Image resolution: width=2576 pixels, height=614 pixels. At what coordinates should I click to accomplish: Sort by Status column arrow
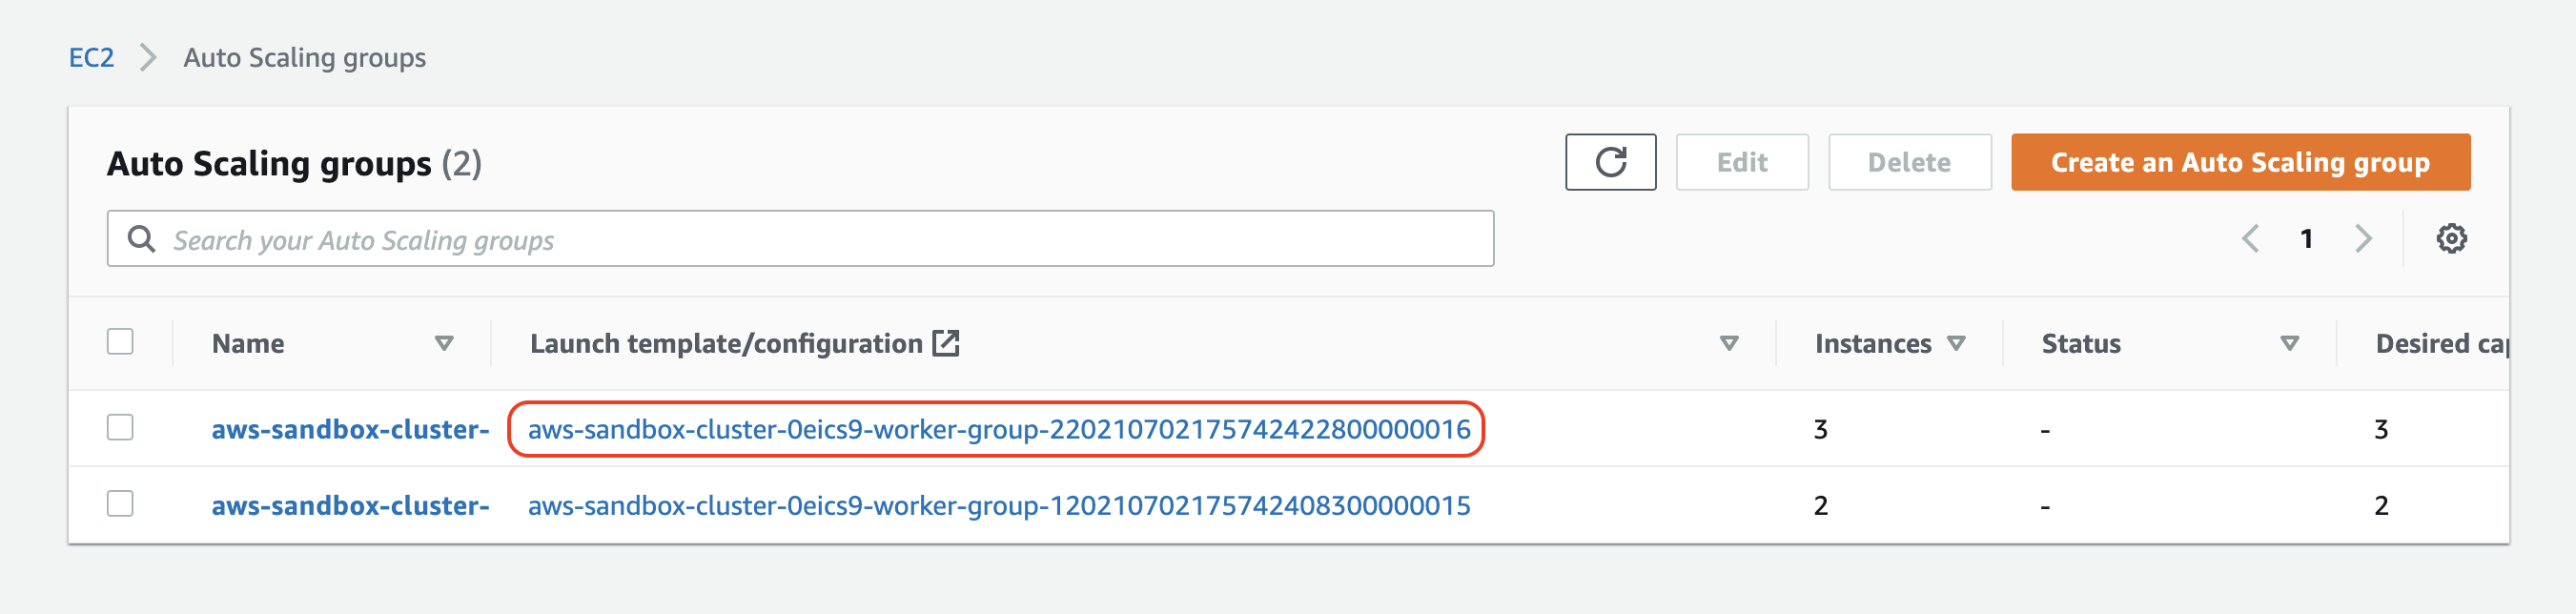[x=2289, y=344]
